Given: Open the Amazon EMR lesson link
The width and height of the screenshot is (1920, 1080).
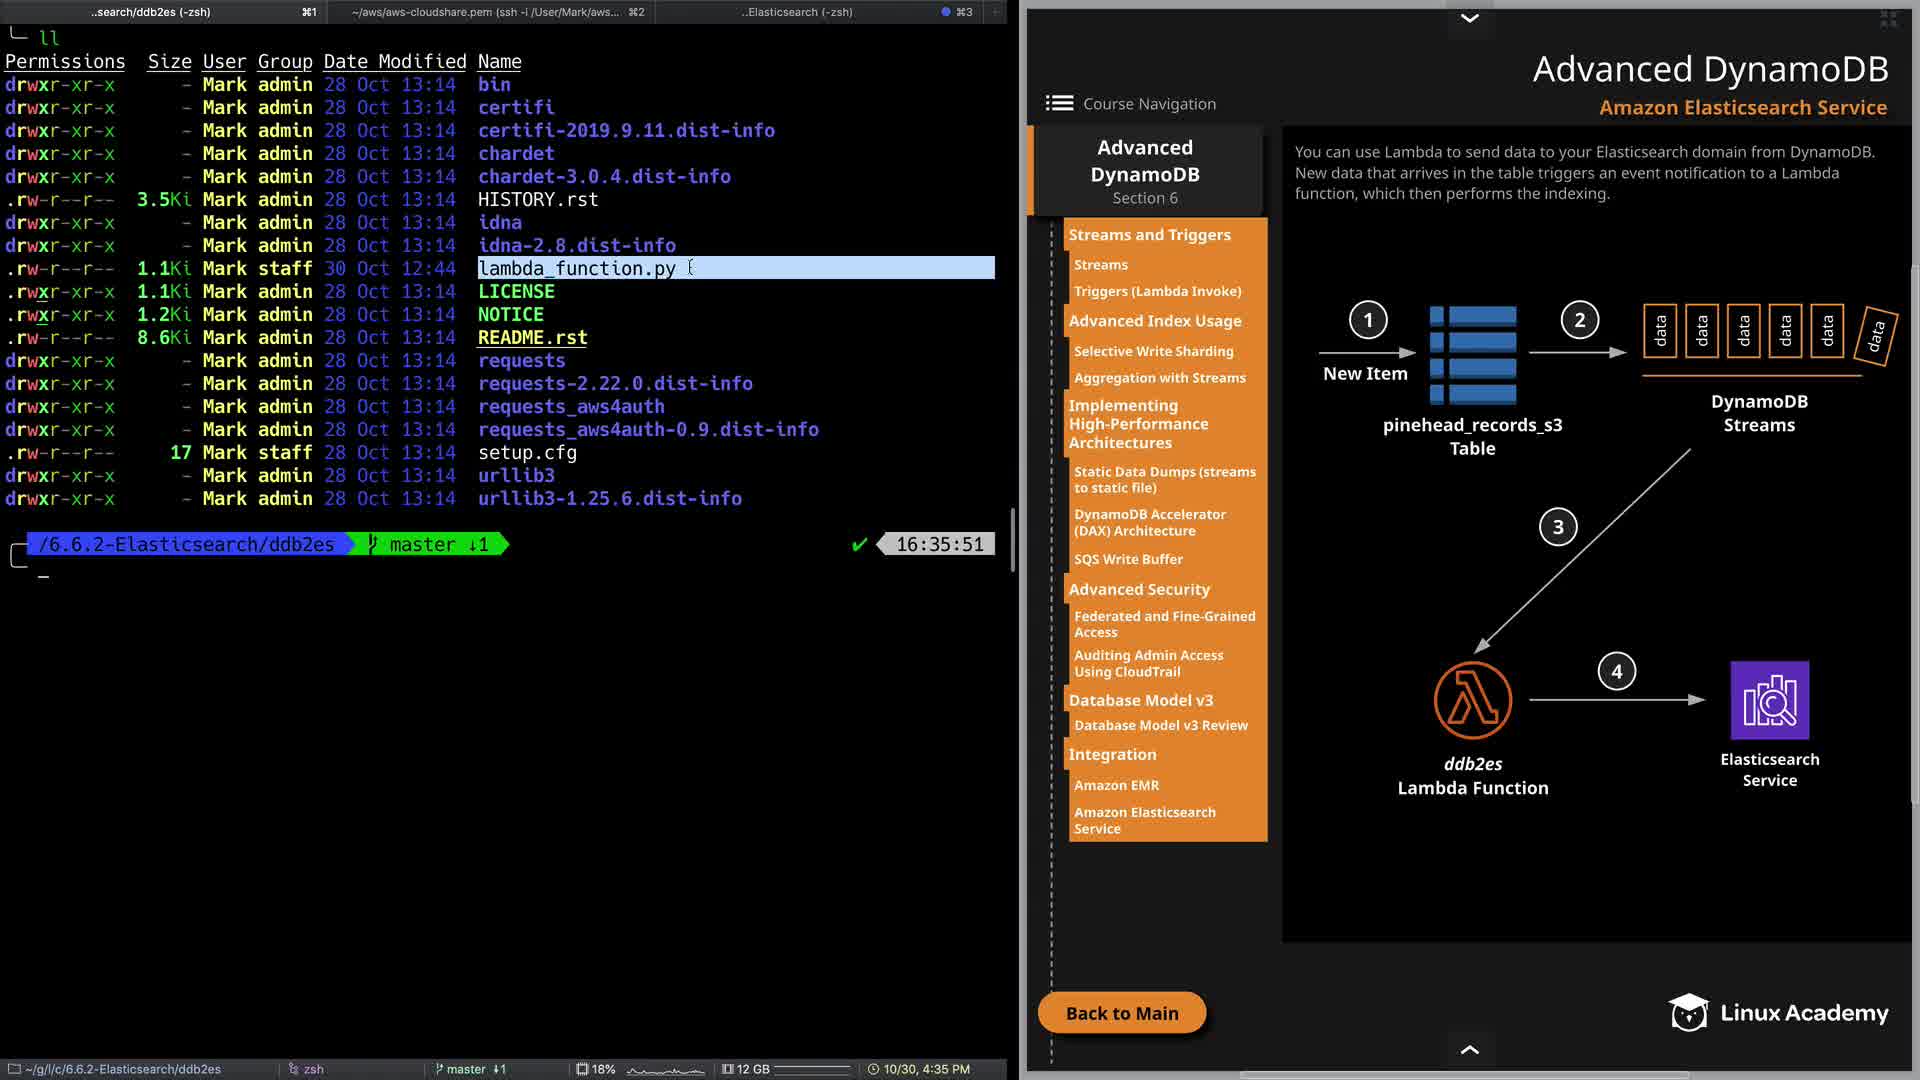Looking at the screenshot, I should point(1116,785).
